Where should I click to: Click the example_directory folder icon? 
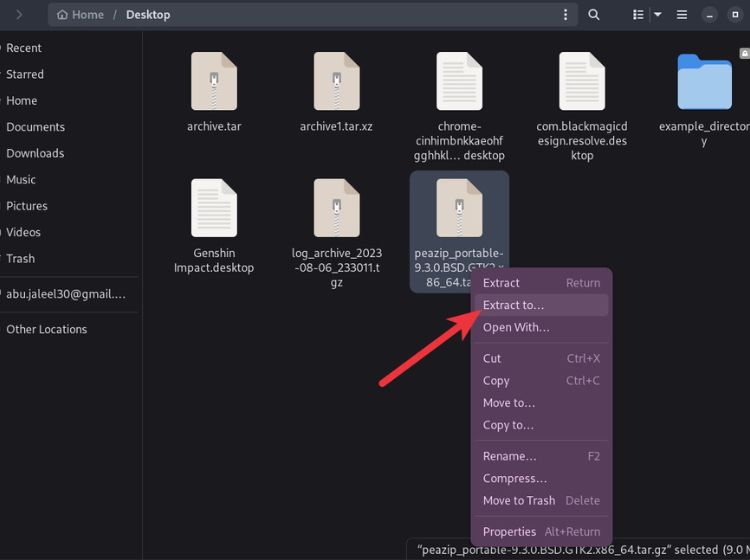tap(704, 82)
